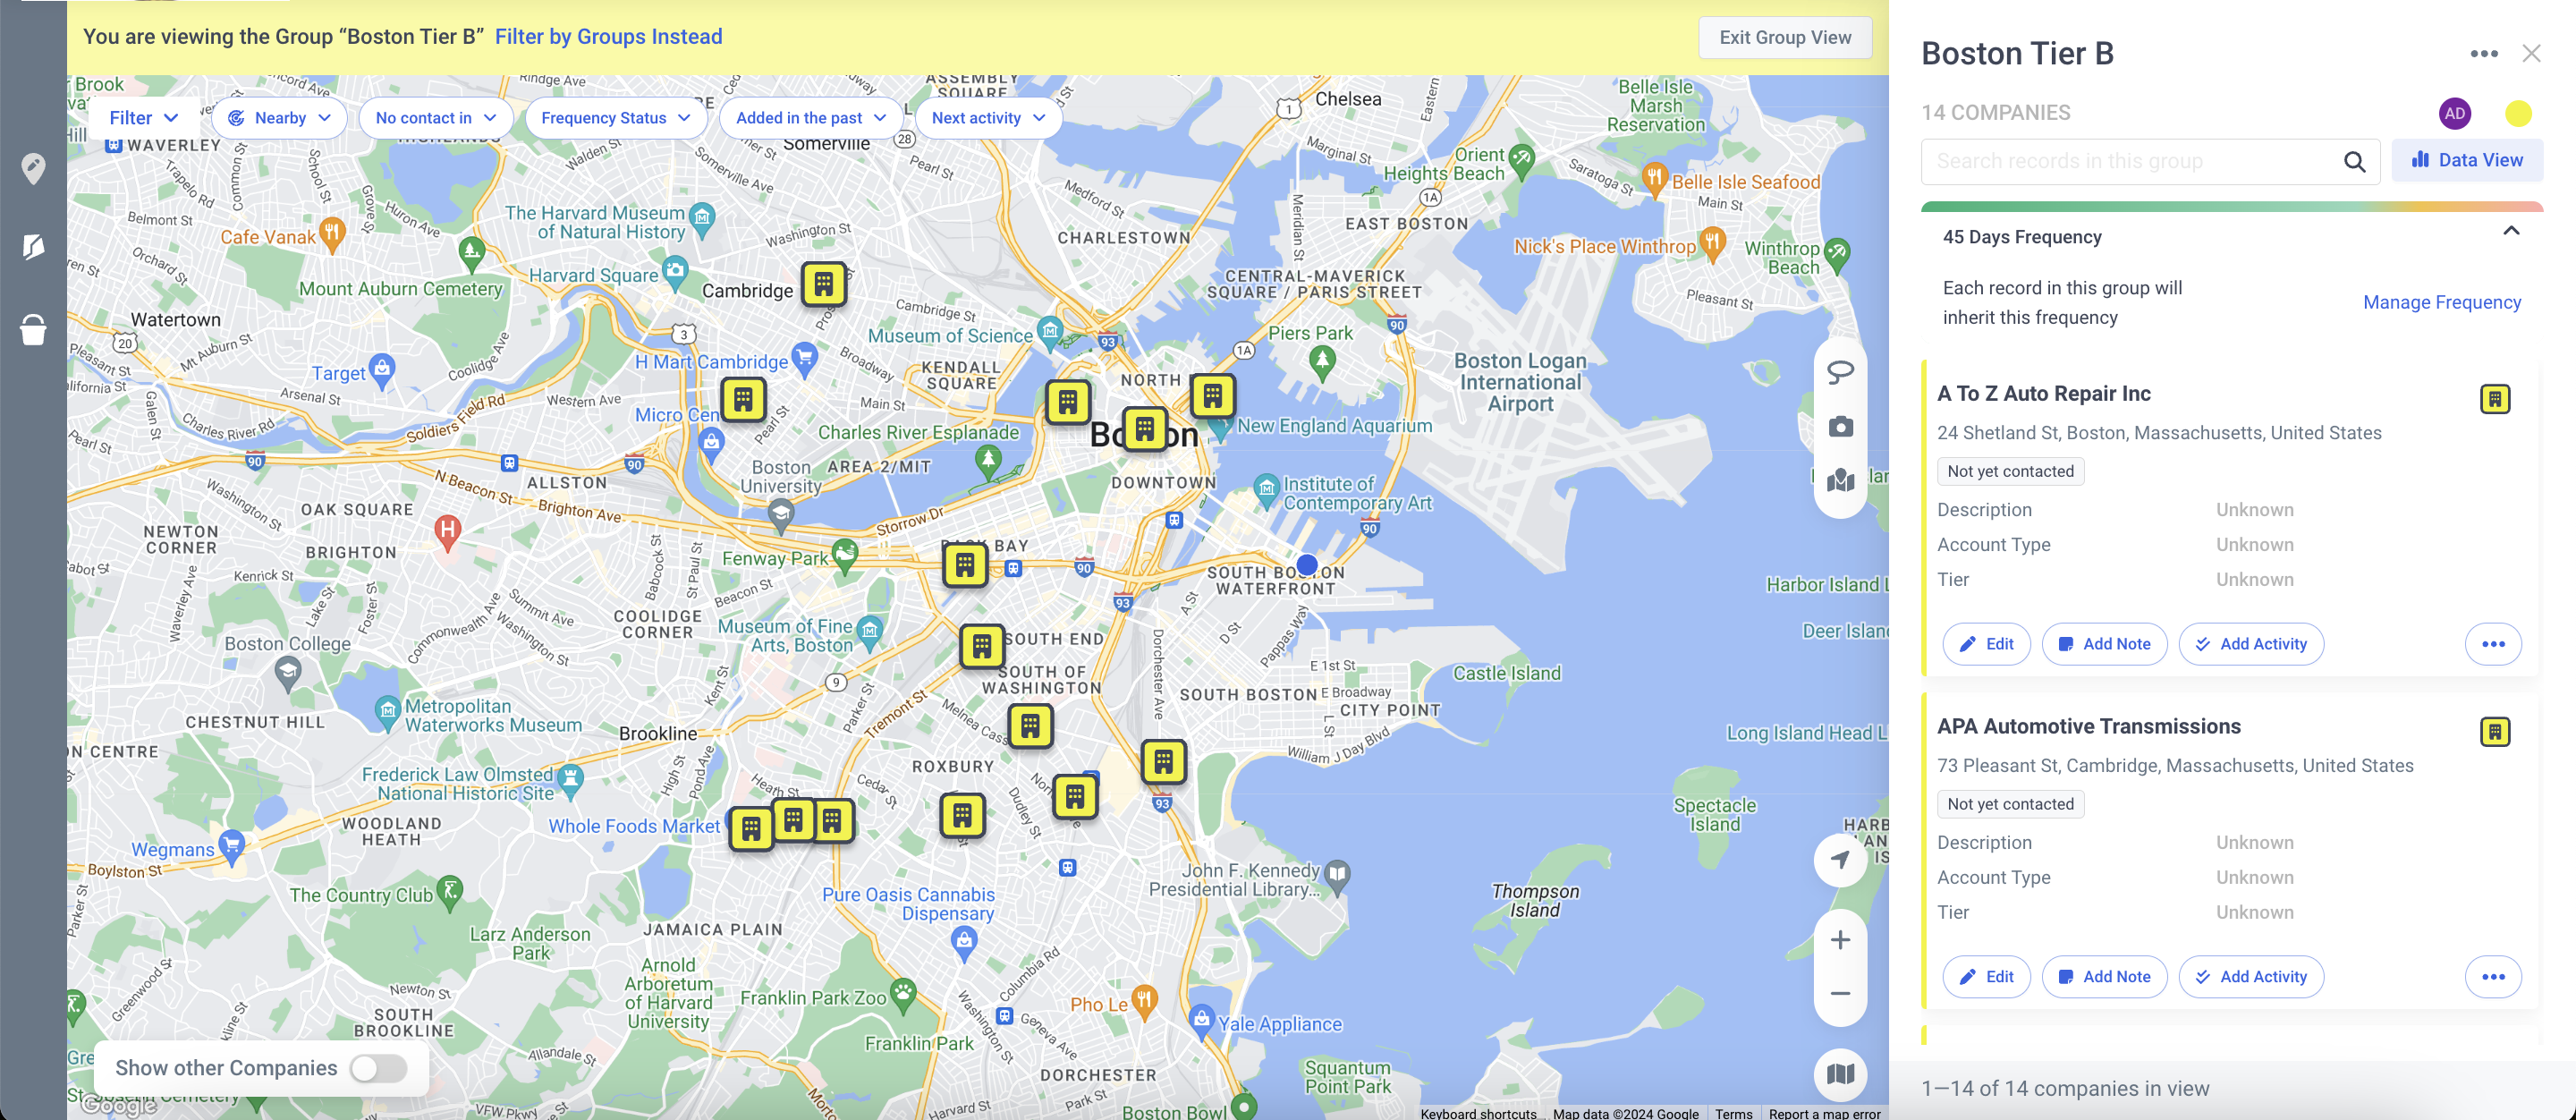Add Note to A To Z Auto Repair Inc
This screenshot has width=2576, height=1120.
pyautogui.click(x=2104, y=644)
